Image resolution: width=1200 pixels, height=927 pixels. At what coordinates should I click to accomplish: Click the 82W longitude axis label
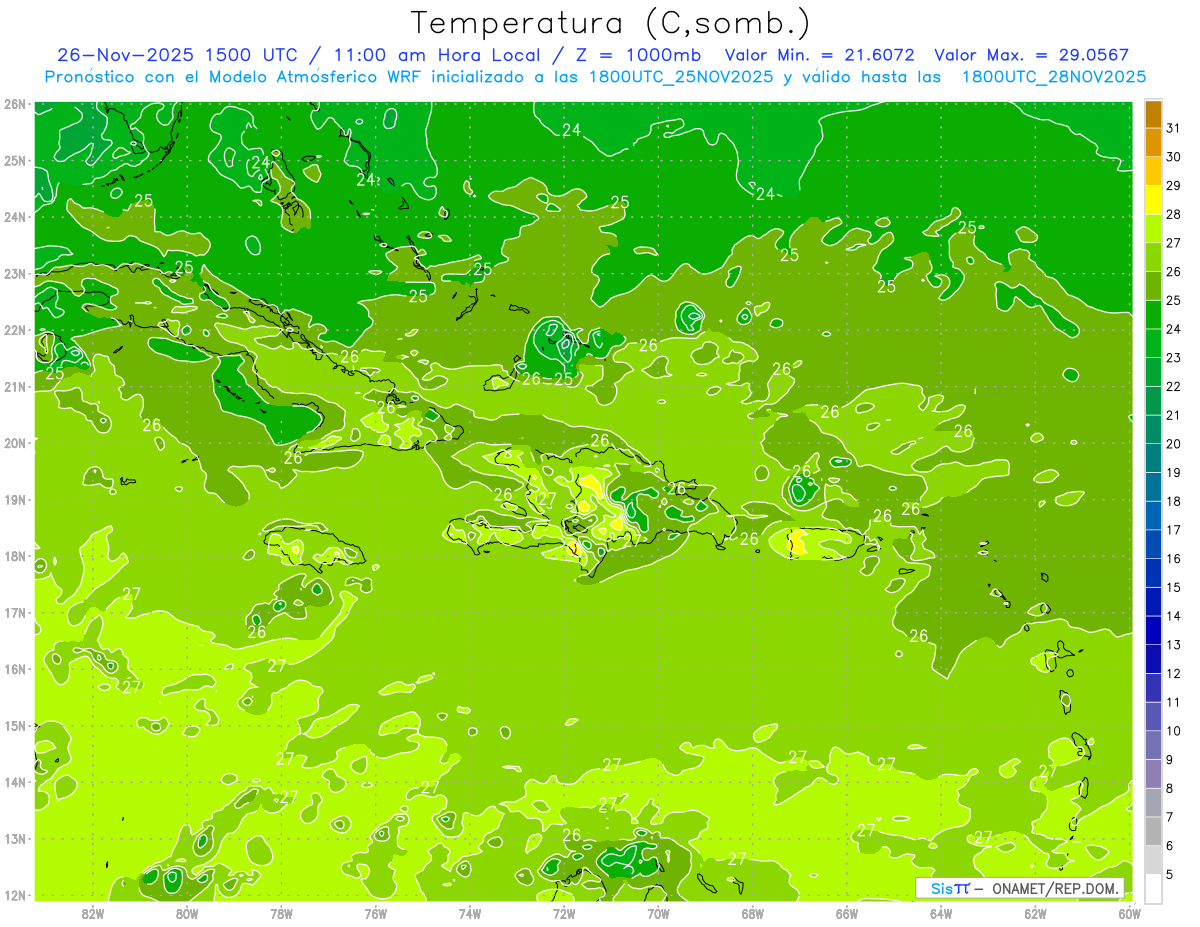93,913
